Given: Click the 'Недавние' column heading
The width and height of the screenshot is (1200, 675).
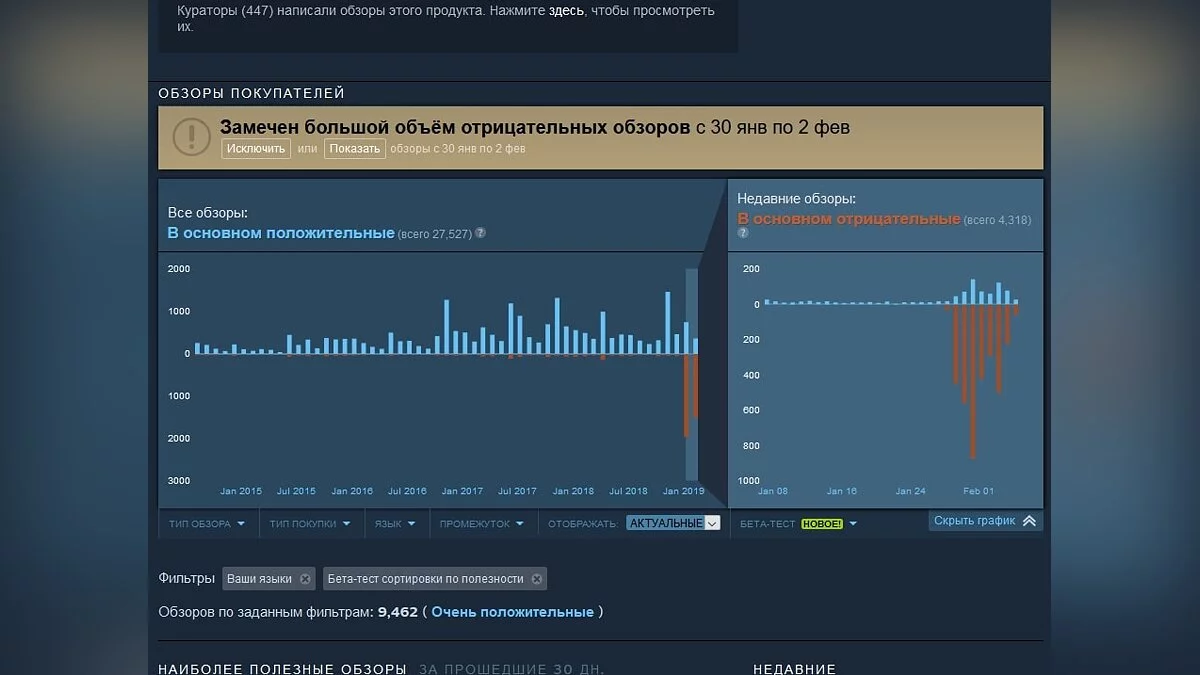Looking at the screenshot, I should pos(794,669).
